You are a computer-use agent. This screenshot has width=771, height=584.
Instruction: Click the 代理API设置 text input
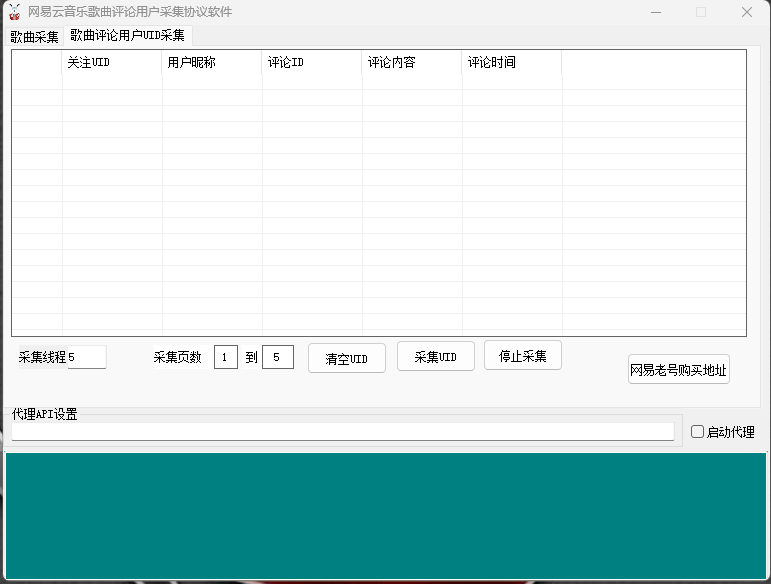(343, 431)
